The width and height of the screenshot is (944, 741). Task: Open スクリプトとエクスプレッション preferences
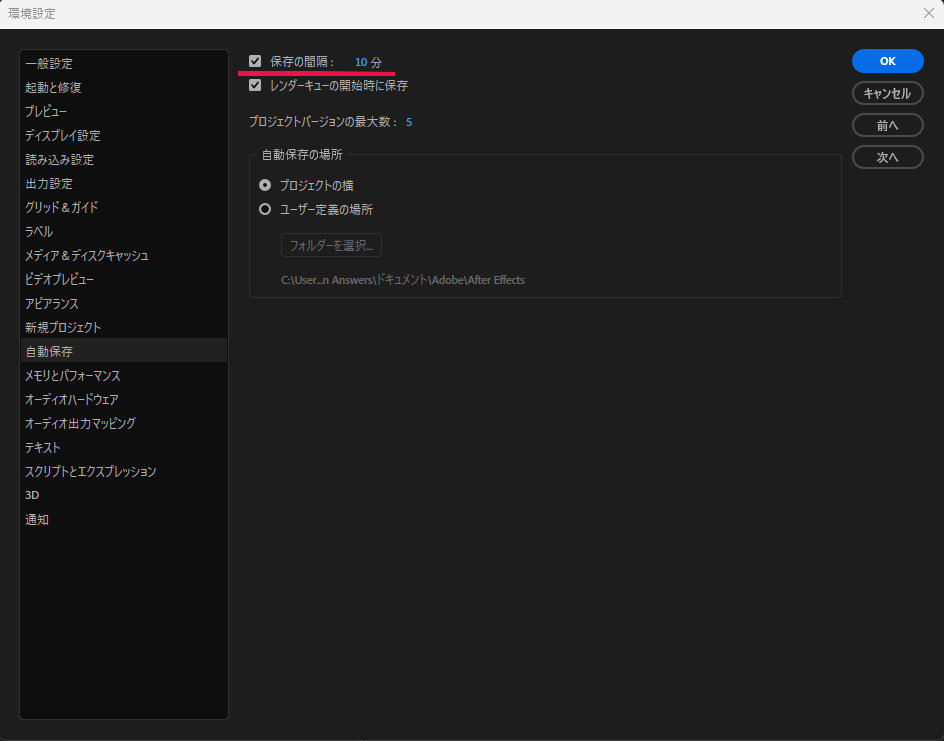pos(91,472)
